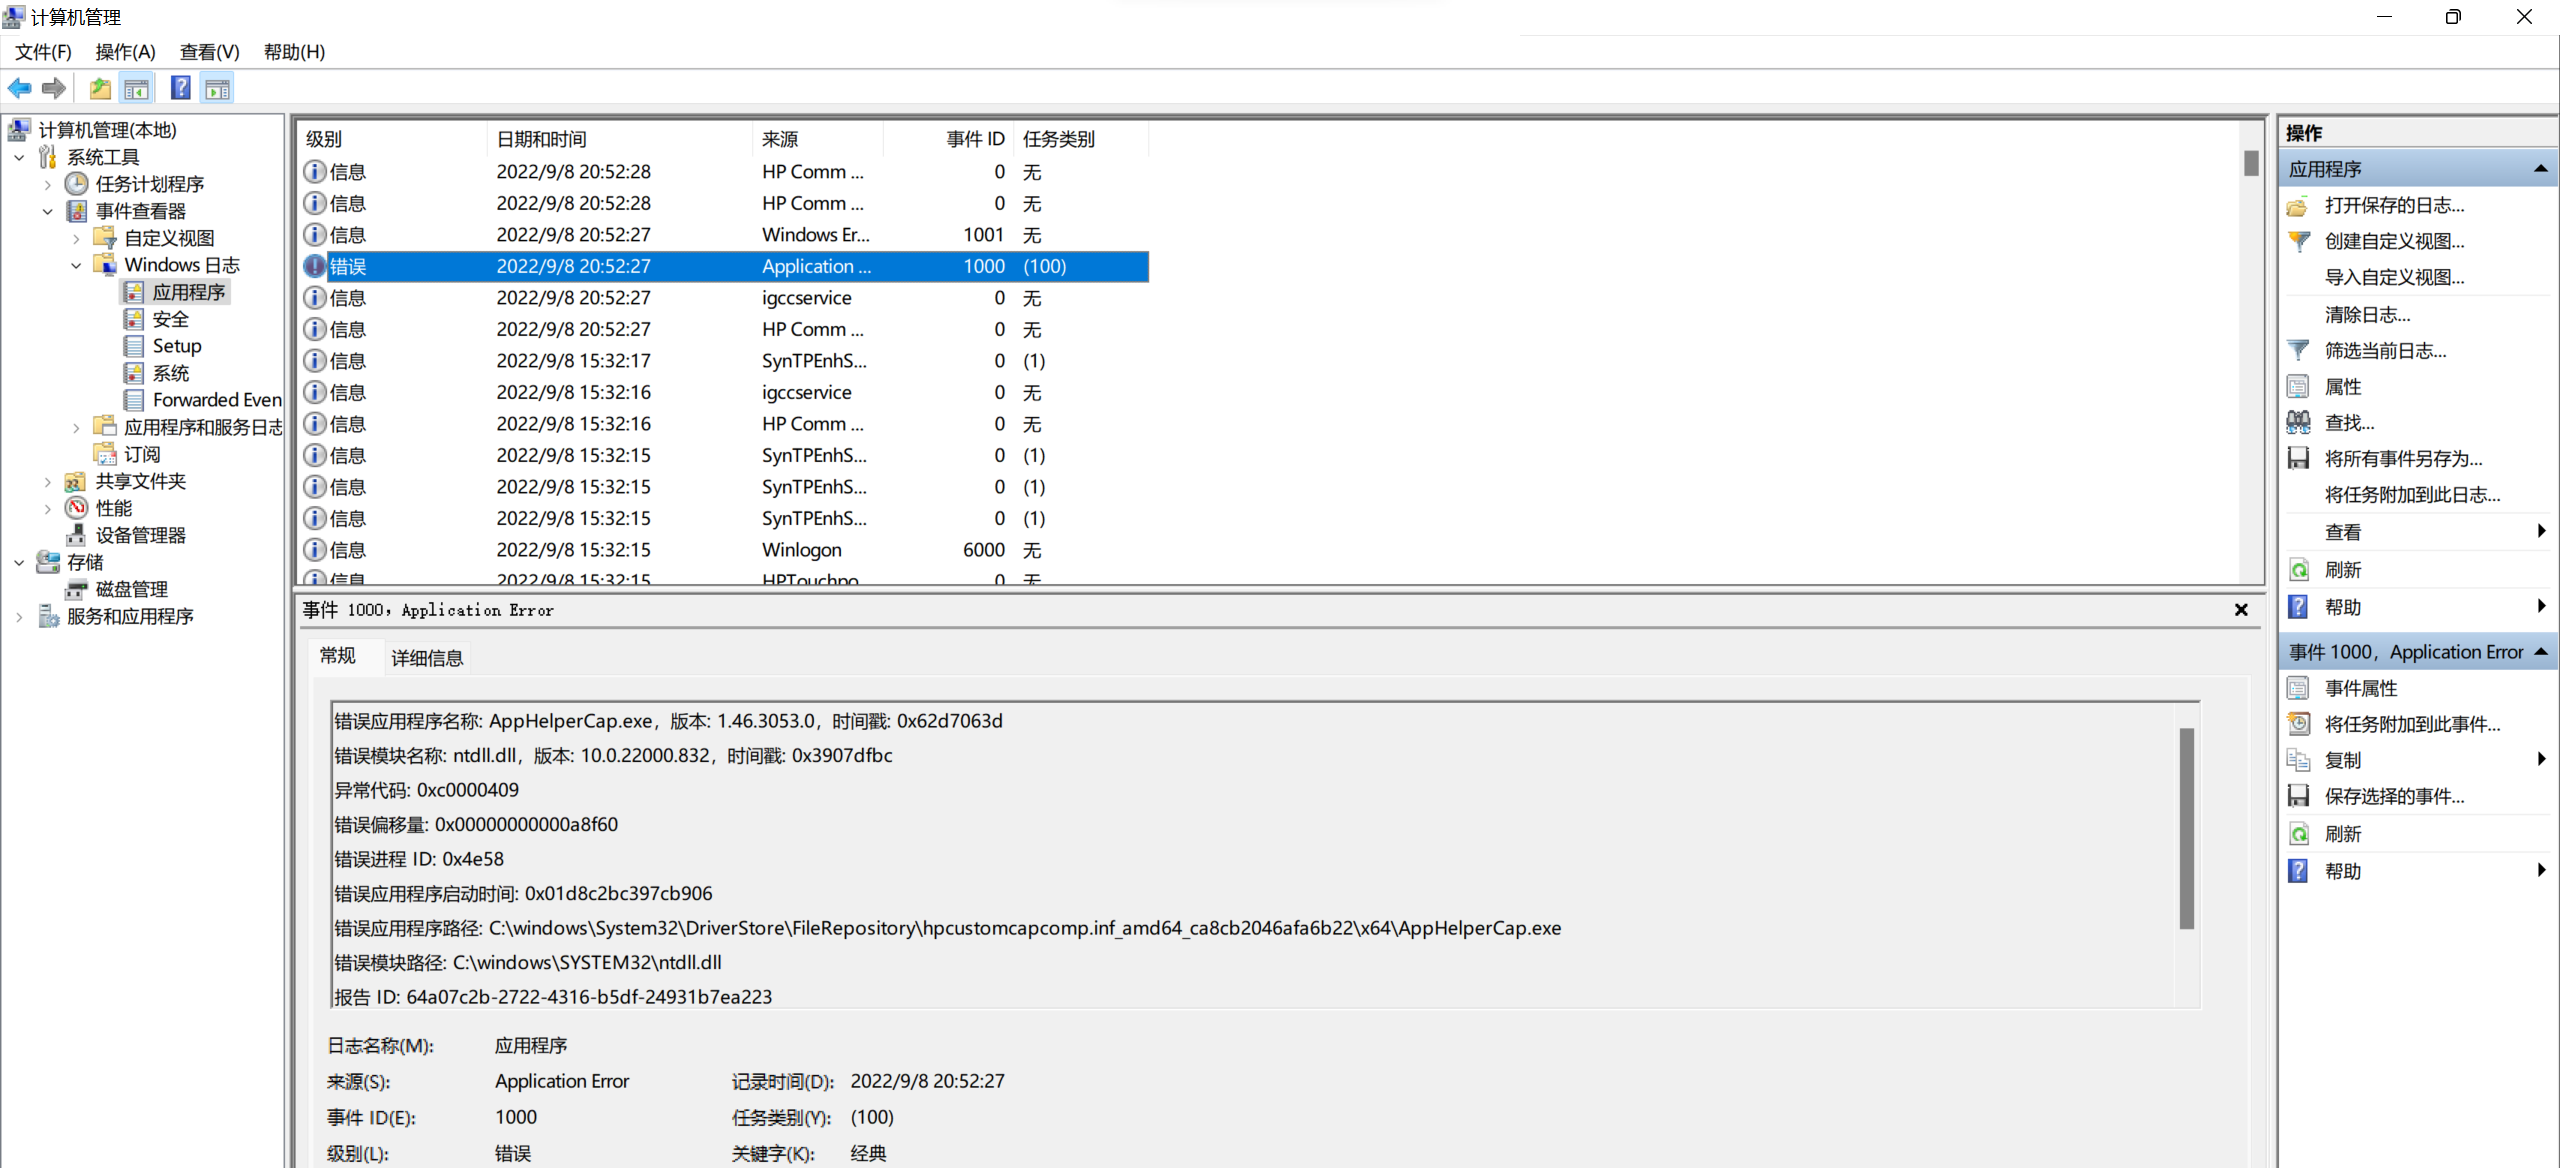Open the 复制 submenu action
This screenshot has height=1168, width=2560.
click(x=2418, y=760)
